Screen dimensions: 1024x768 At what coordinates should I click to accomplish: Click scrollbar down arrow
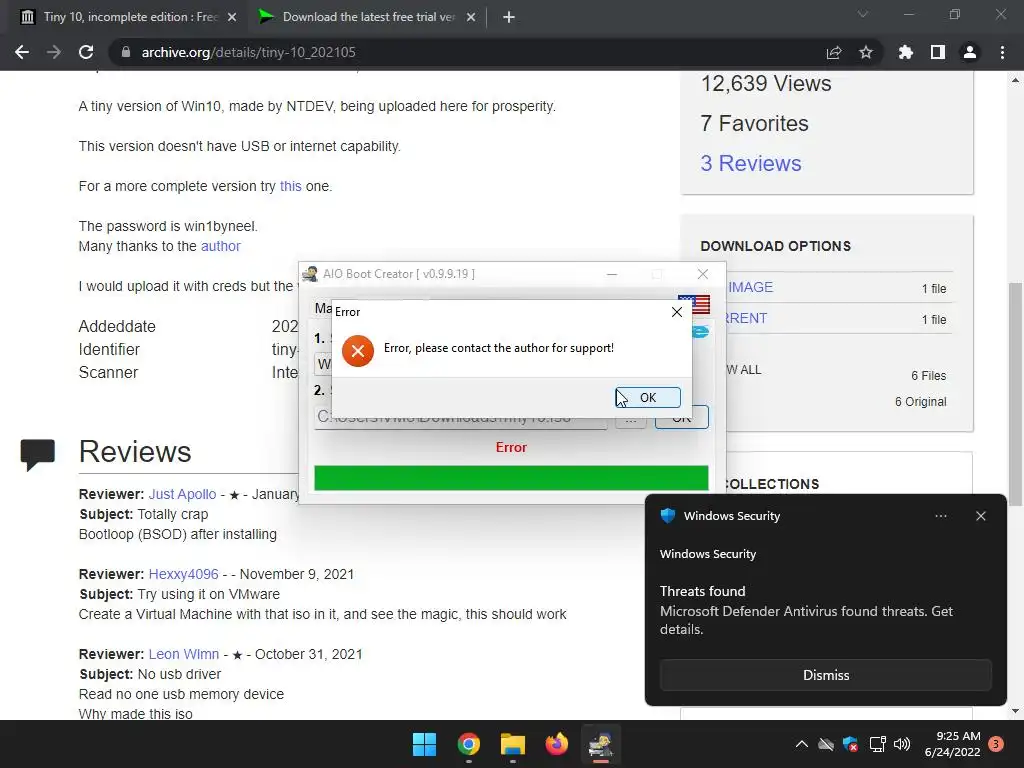tap(1015, 711)
